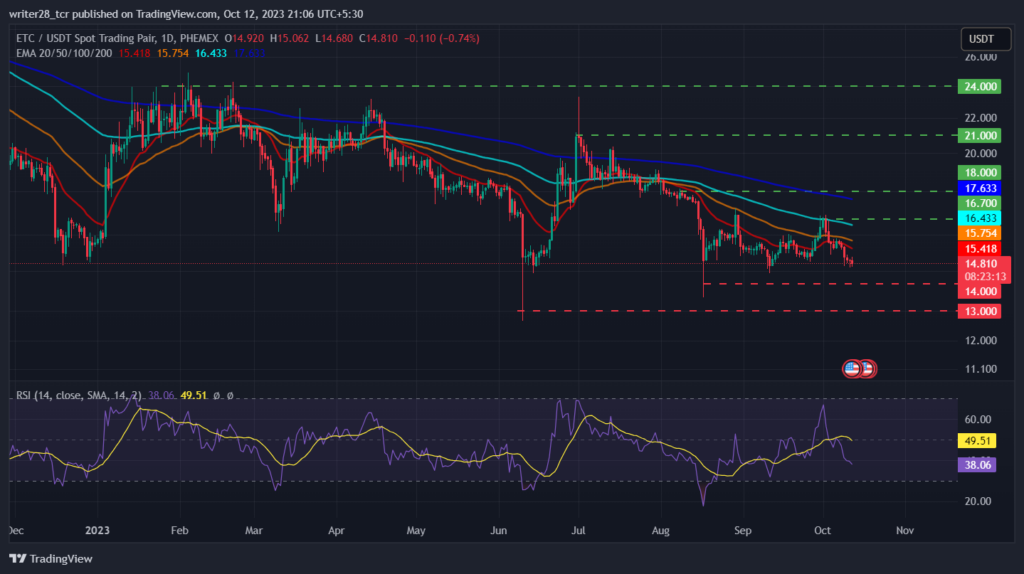Click the Oct label on time axis
Image resolution: width=1024 pixels, height=574 pixels.
coord(822,530)
